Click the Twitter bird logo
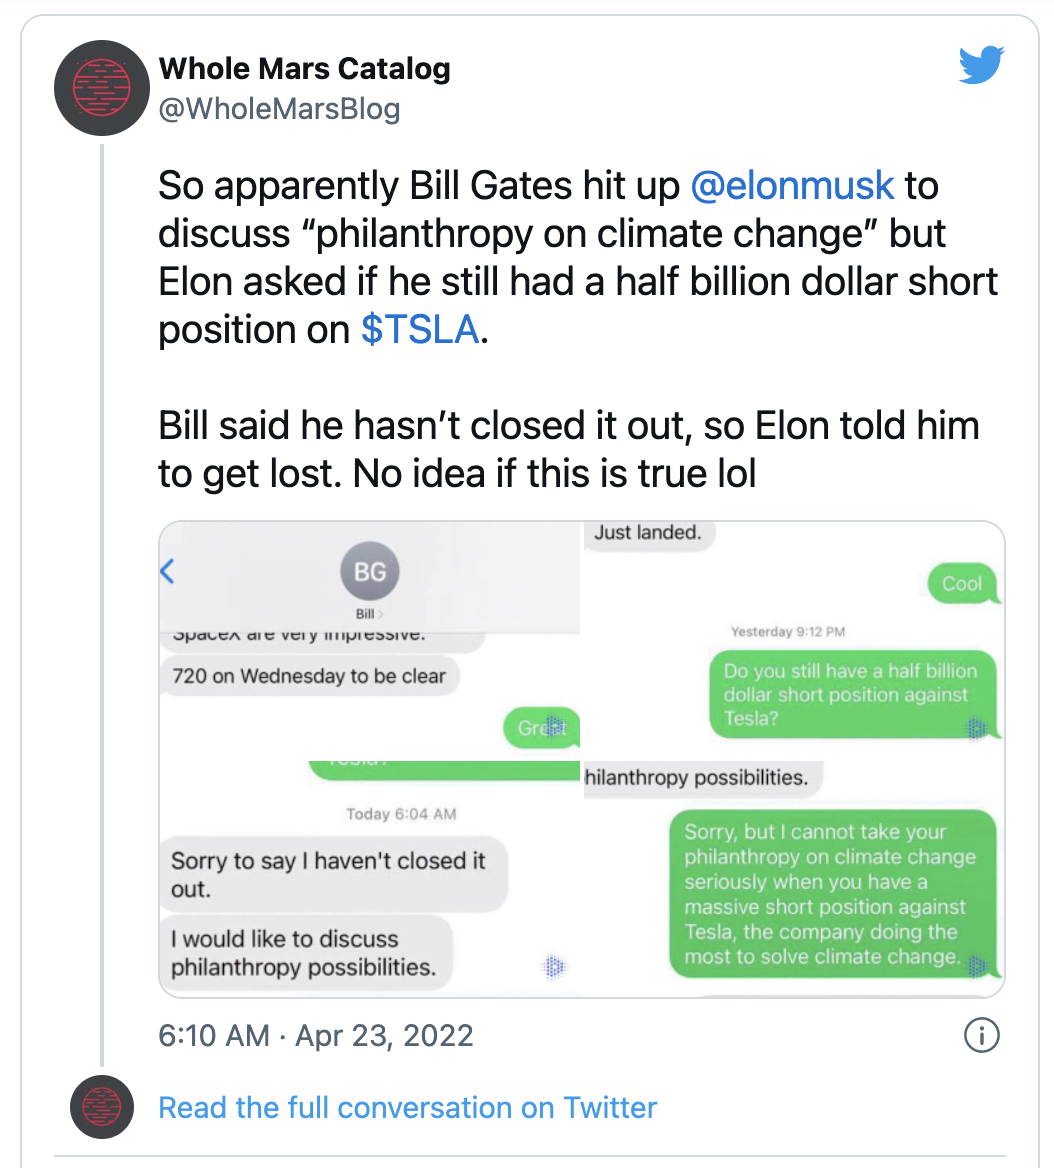 [x=980, y=66]
